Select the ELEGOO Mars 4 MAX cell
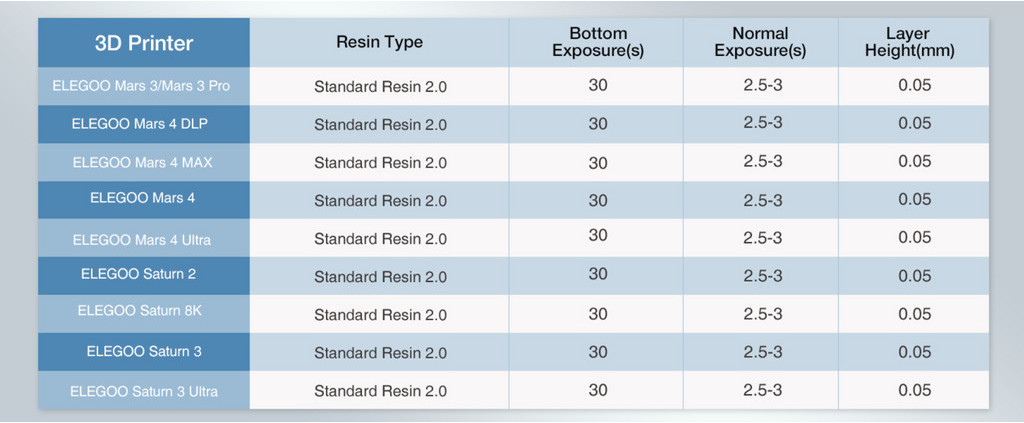 pos(144,162)
